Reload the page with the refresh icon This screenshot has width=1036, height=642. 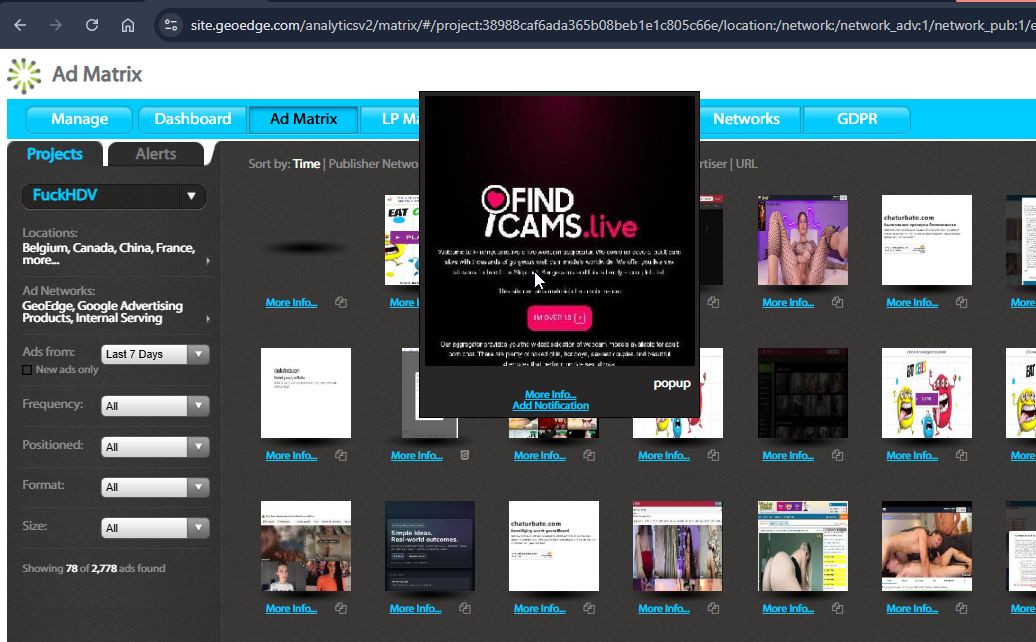click(92, 25)
